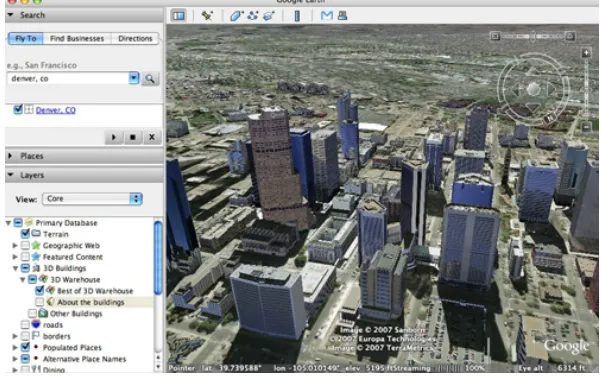Pan the view up with navigation arrow

533,71
